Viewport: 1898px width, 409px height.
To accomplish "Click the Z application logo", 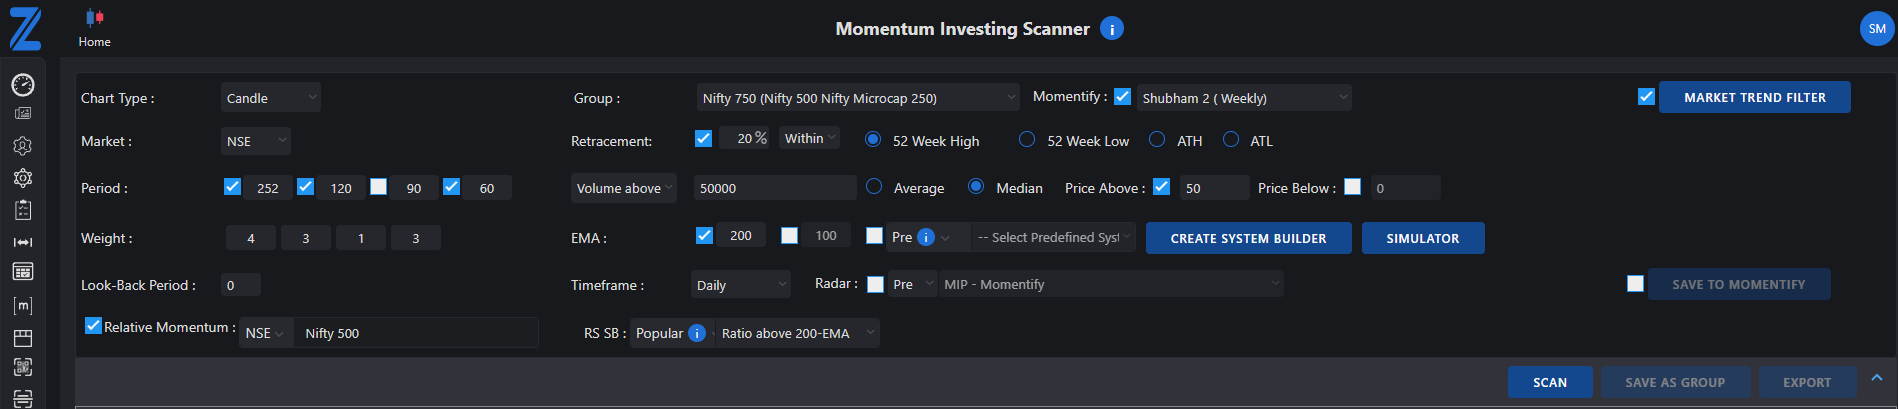I will pos(25,29).
